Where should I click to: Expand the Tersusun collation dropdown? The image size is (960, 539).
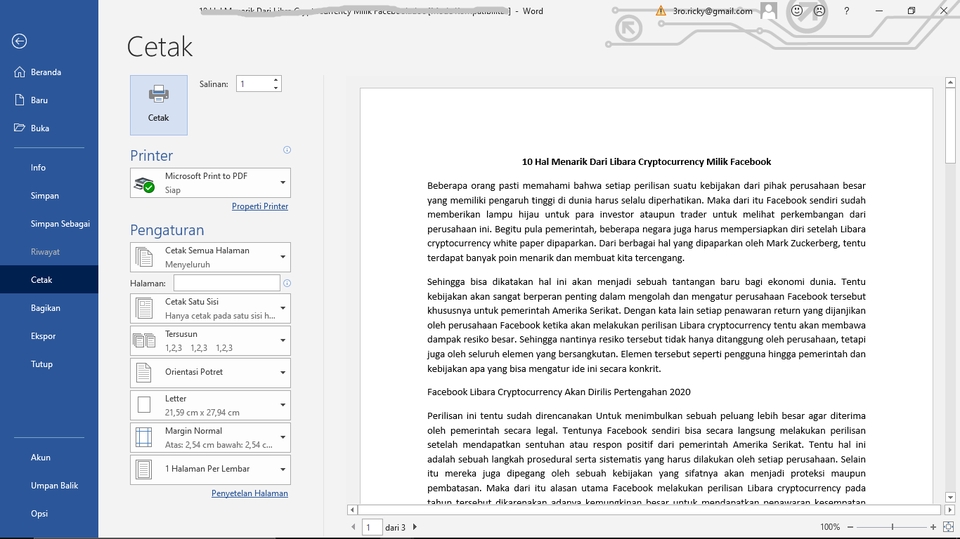point(210,341)
